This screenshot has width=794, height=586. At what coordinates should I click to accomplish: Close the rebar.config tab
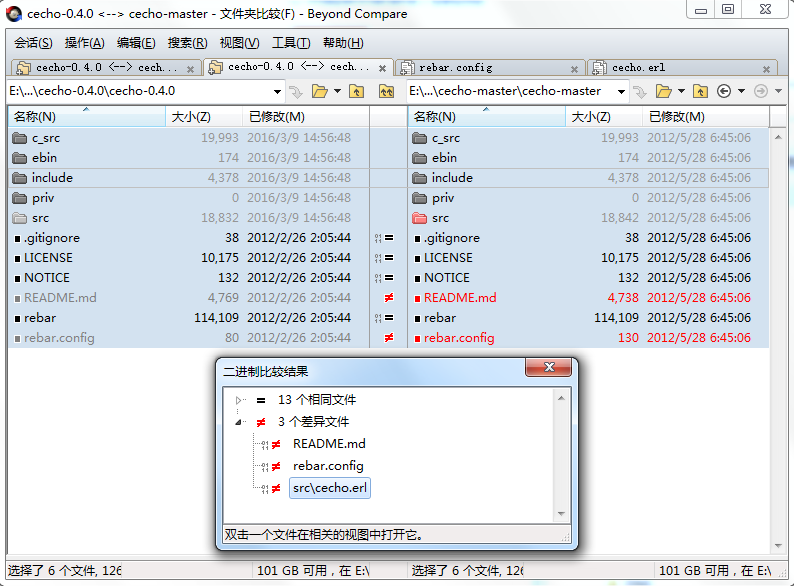coord(574,69)
